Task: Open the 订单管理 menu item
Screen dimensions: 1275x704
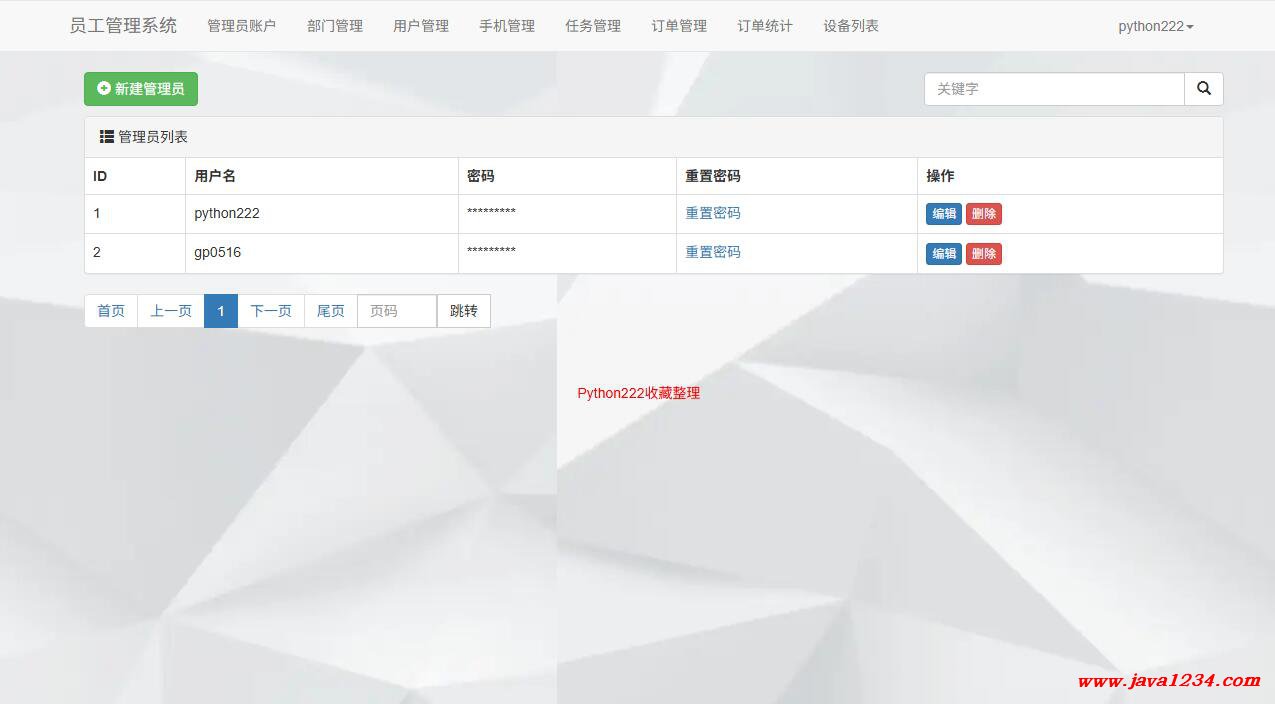Action: 679,26
